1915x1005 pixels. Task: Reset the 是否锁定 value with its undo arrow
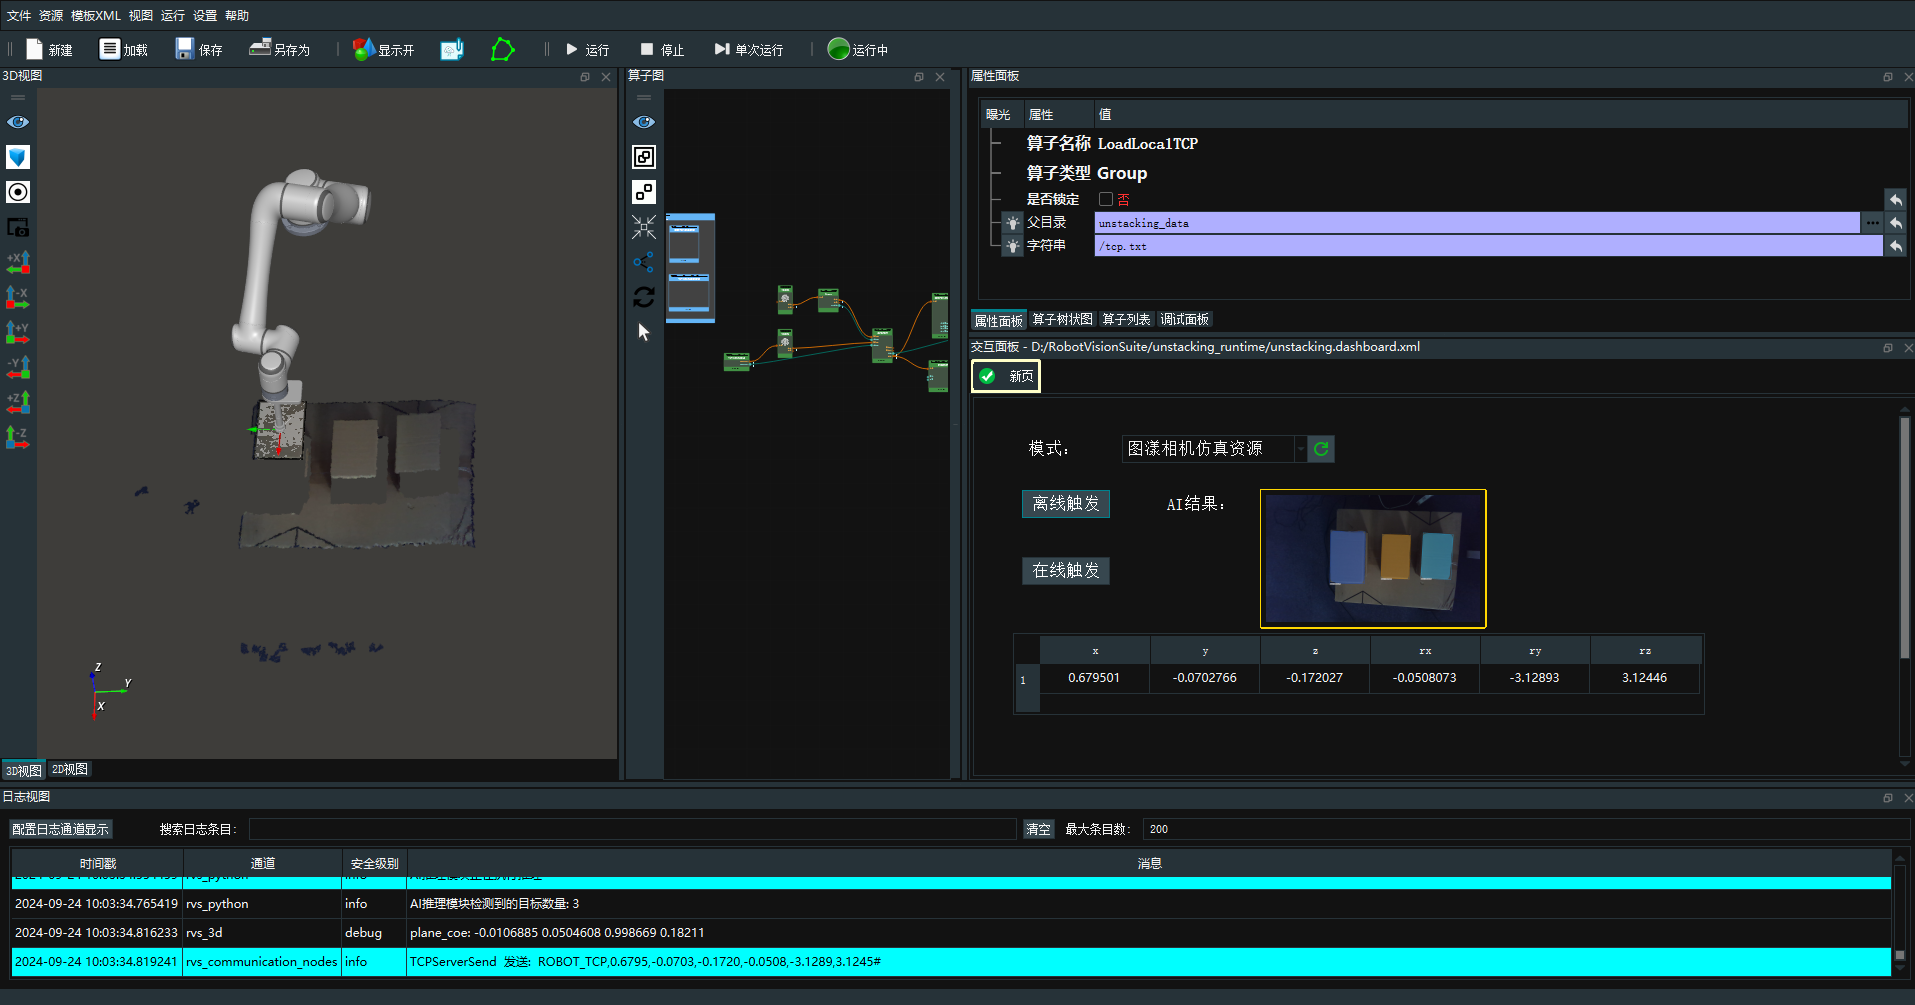coord(1895,199)
